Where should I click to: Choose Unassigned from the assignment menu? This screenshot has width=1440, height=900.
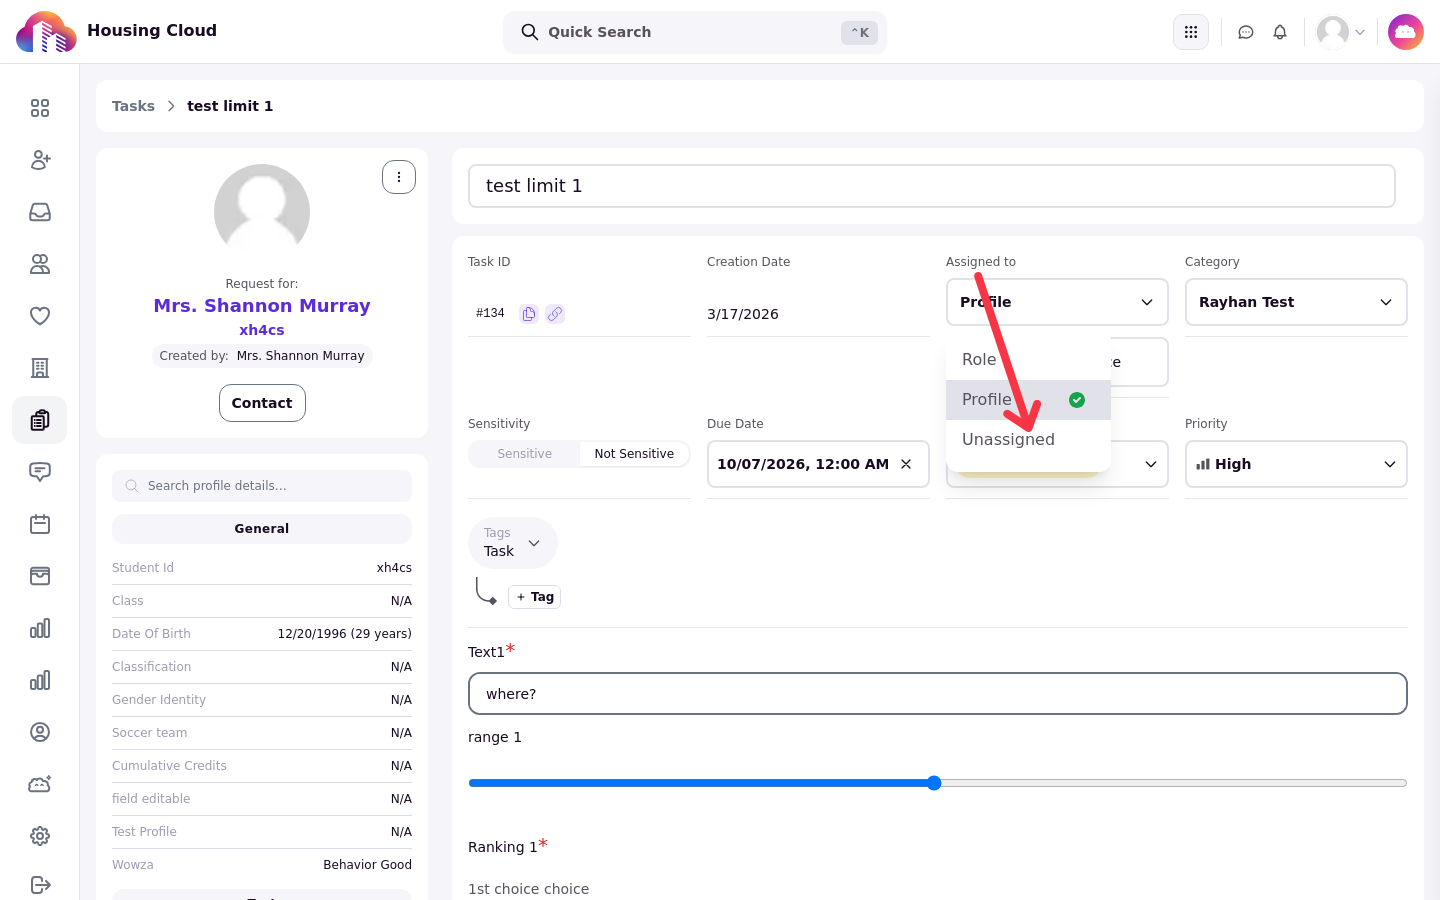point(1028,440)
